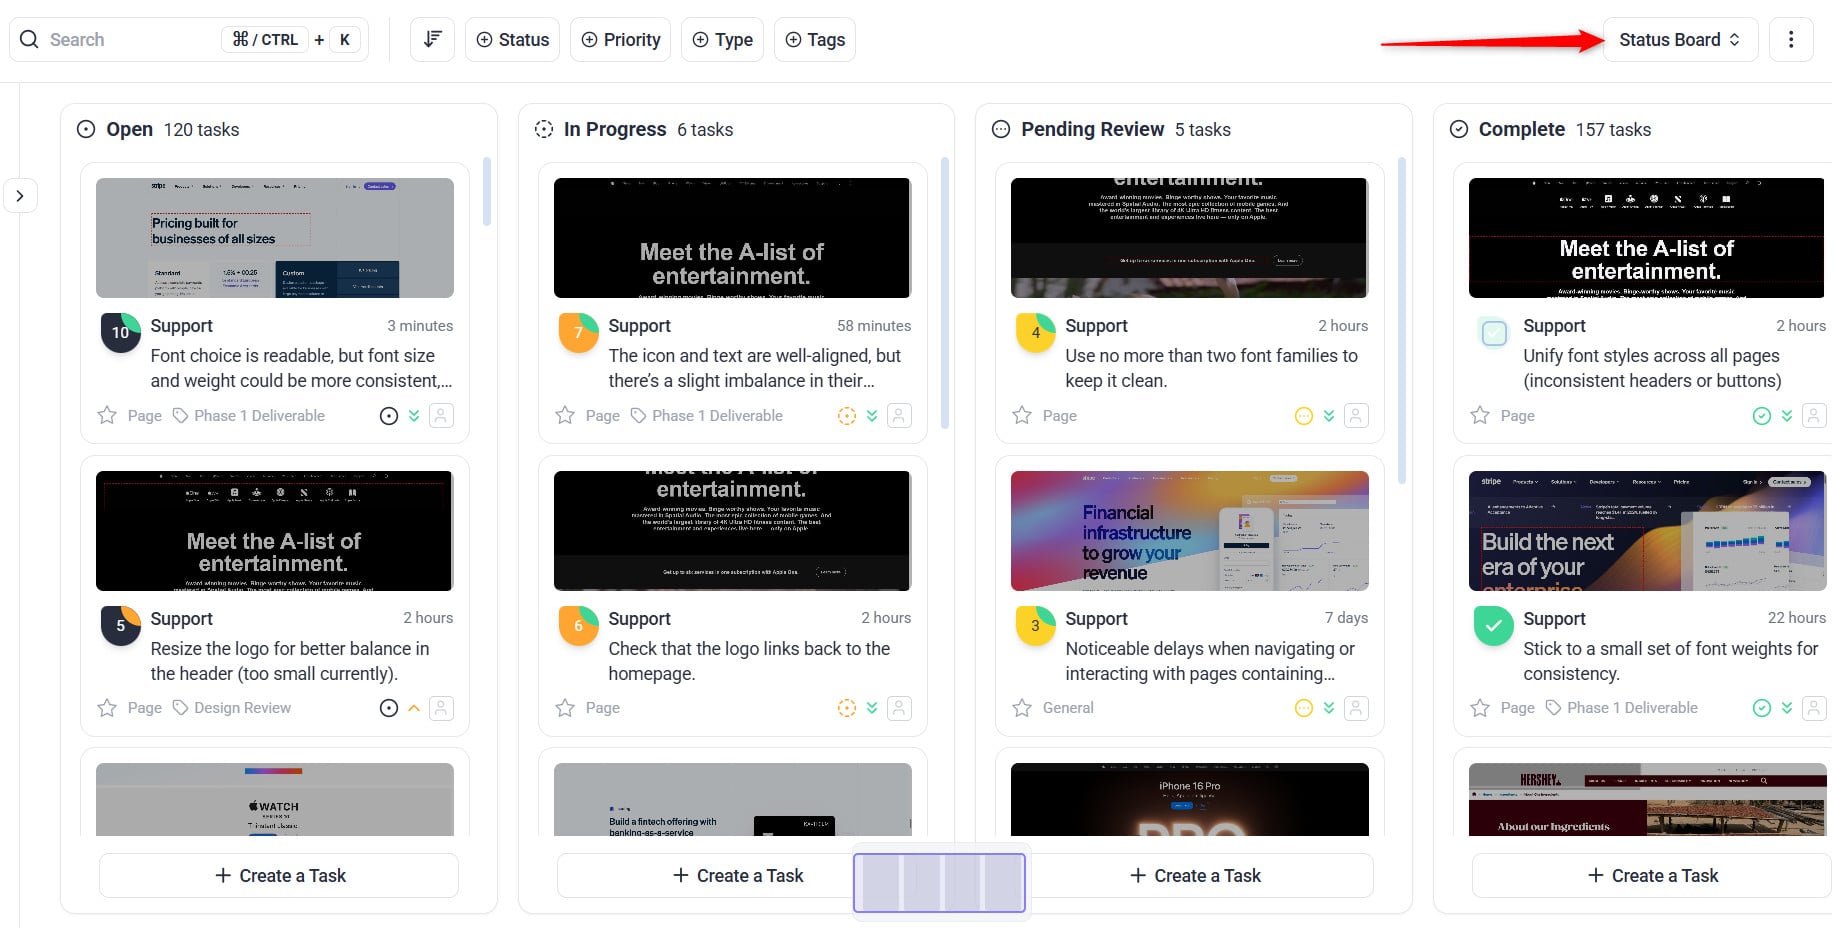The height and width of the screenshot is (928, 1832).
Task: Add a Status filter
Action: click(x=512, y=40)
